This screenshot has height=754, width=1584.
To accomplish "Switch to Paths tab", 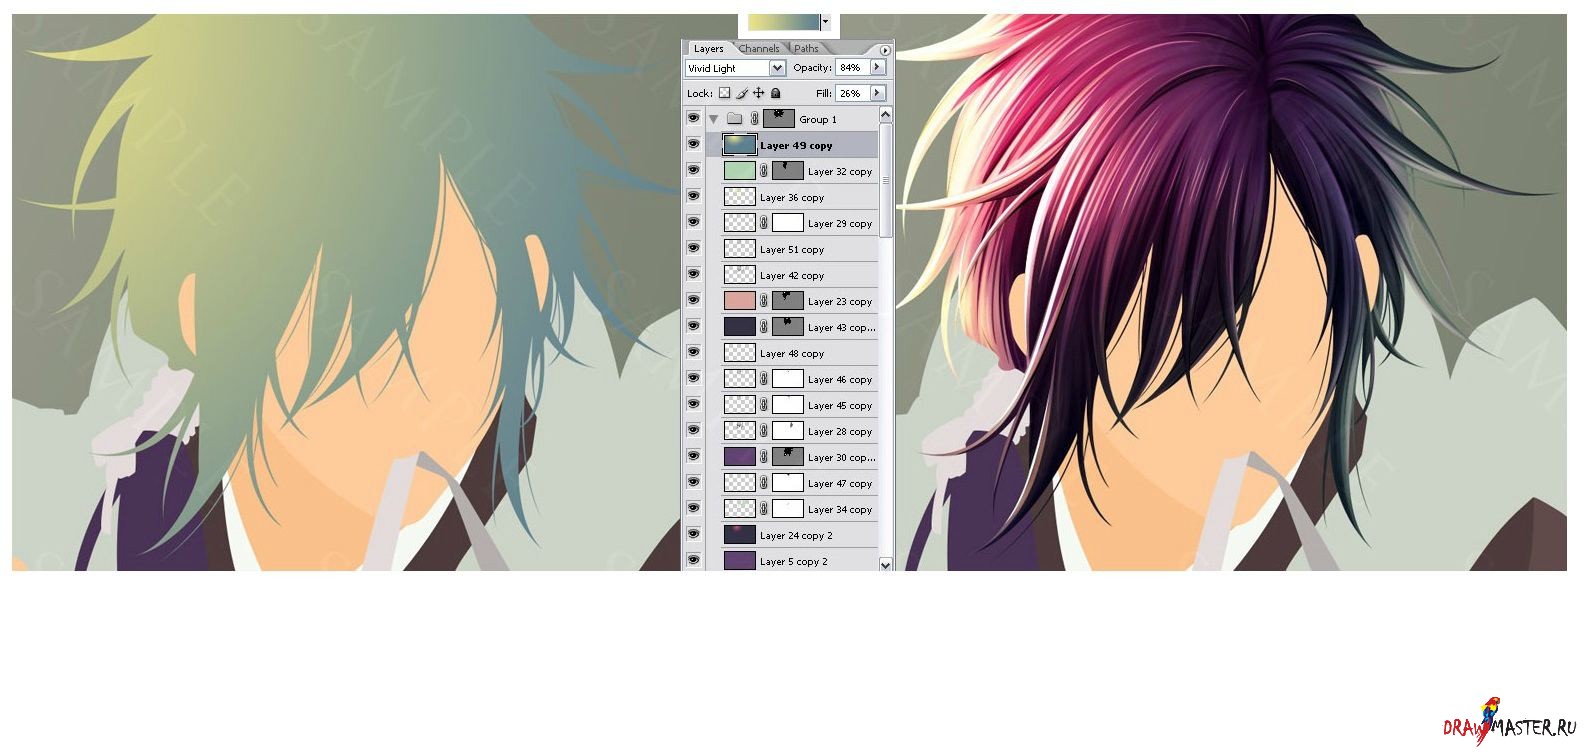I will click(807, 48).
